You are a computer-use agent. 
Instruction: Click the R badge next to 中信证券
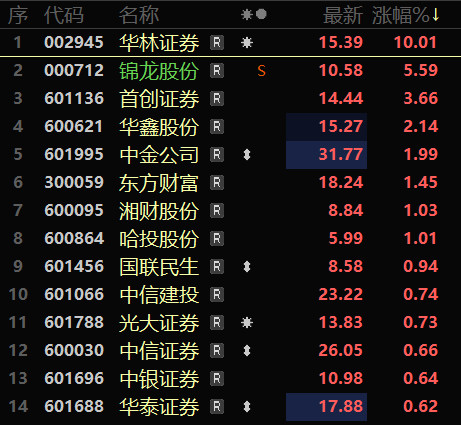217,351
